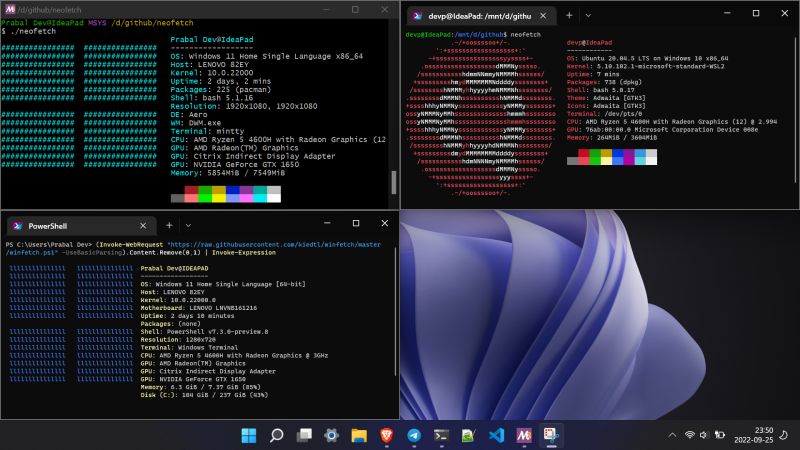Screen dimensions: 800x450
Task: Open File Explorer from the taskbar
Action: [x=359, y=435]
